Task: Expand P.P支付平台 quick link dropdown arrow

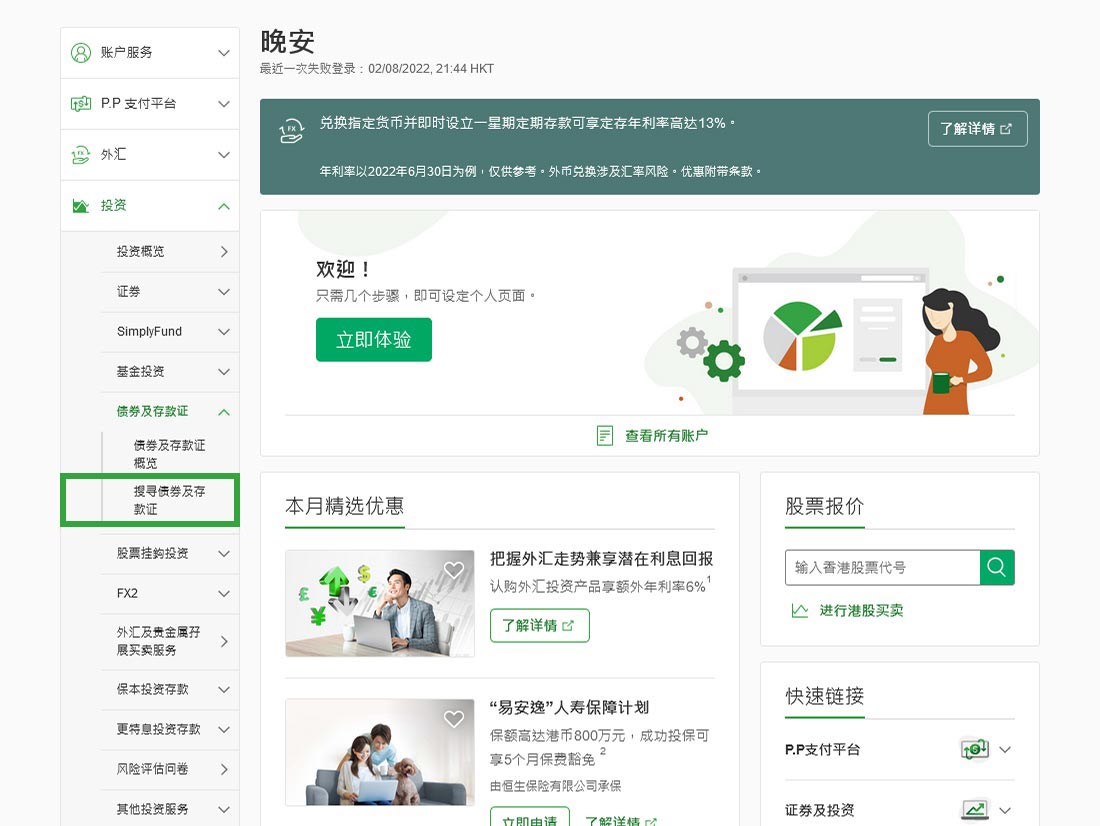Action: pos(1005,750)
